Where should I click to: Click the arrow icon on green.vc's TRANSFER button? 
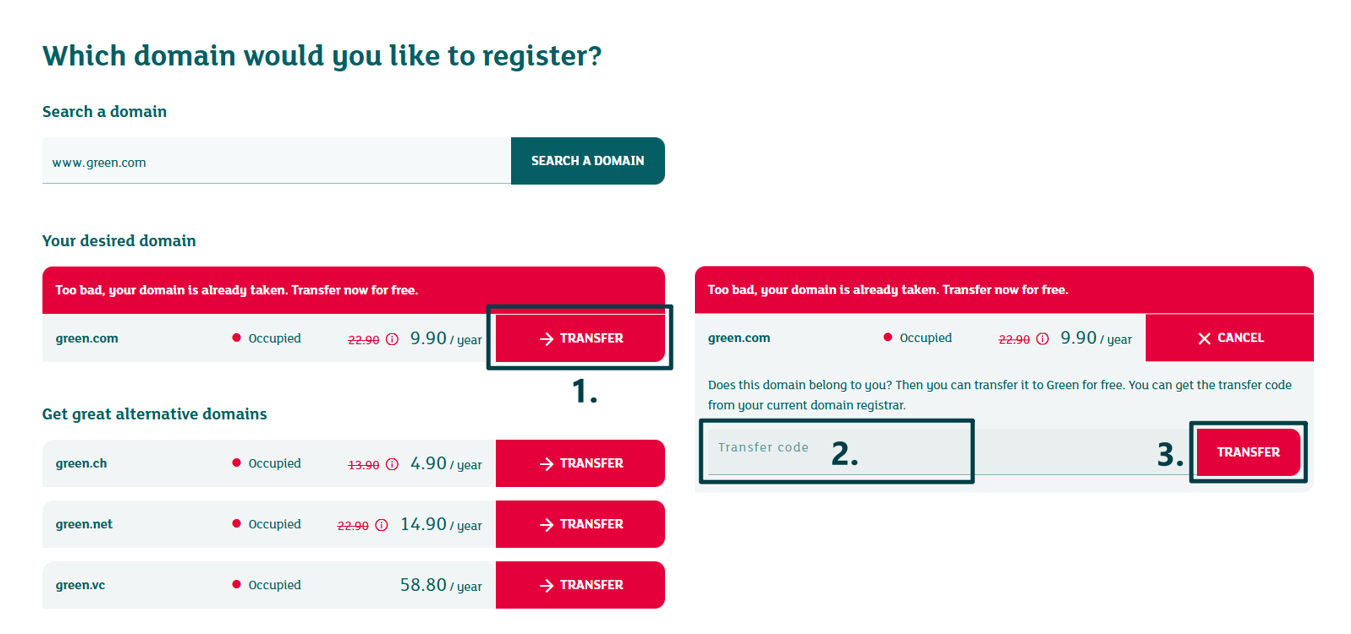point(547,585)
